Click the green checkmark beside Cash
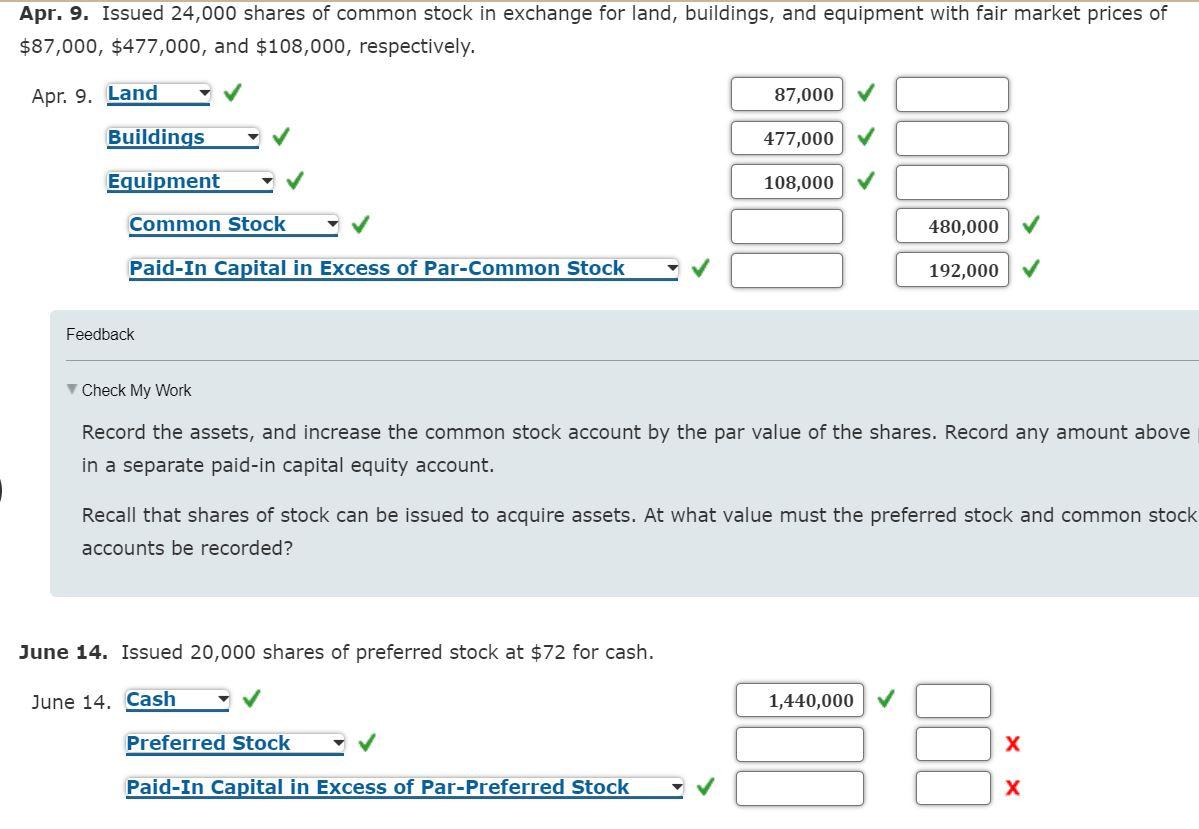The image size is (1199, 829). (250, 698)
